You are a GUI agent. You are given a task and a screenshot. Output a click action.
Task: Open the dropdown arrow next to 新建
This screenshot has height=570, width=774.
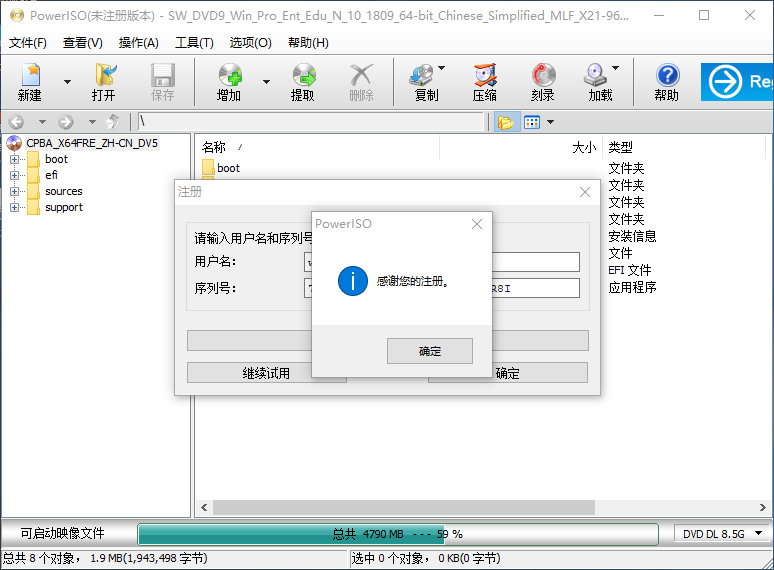[x=67, y=82]
